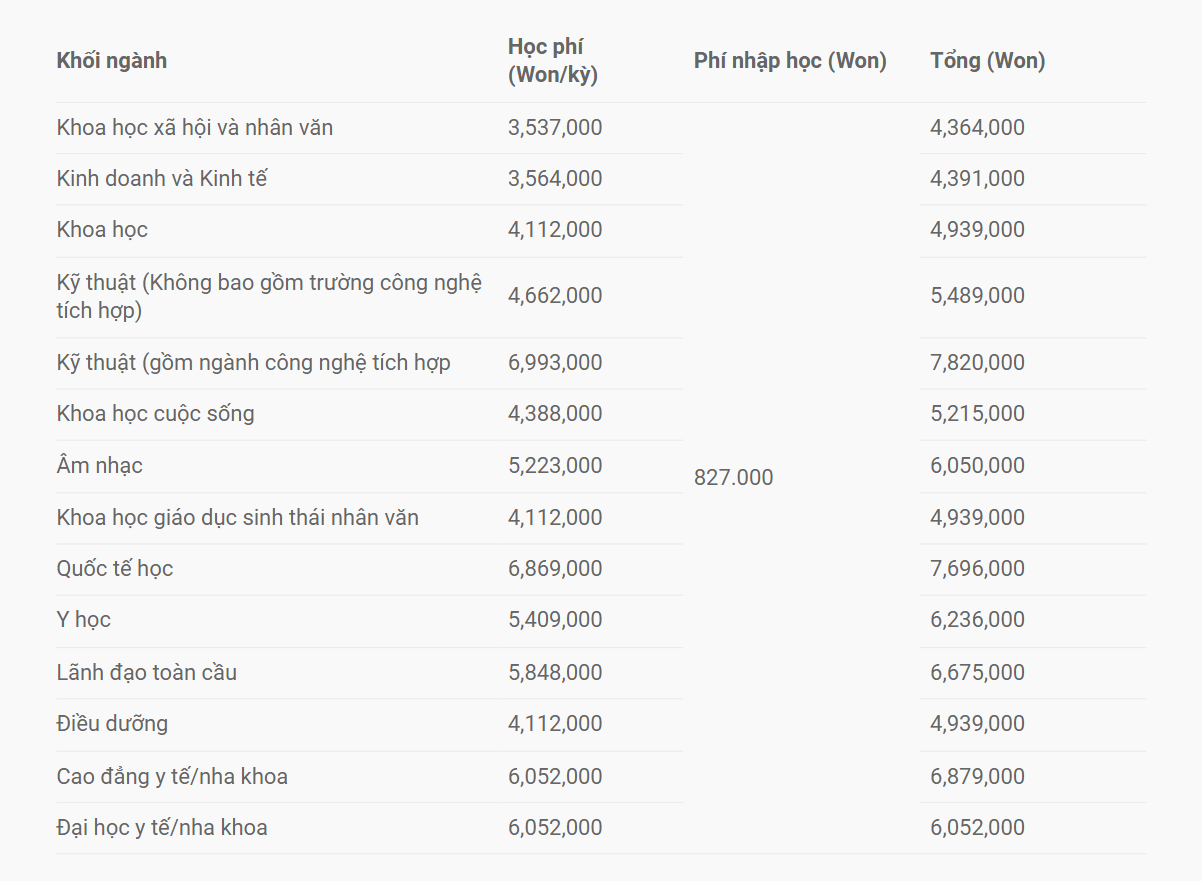The height and width of the screenshot is (881, 1202).
Task: Select the "Quốc tế học" cell
Action: 115,569
